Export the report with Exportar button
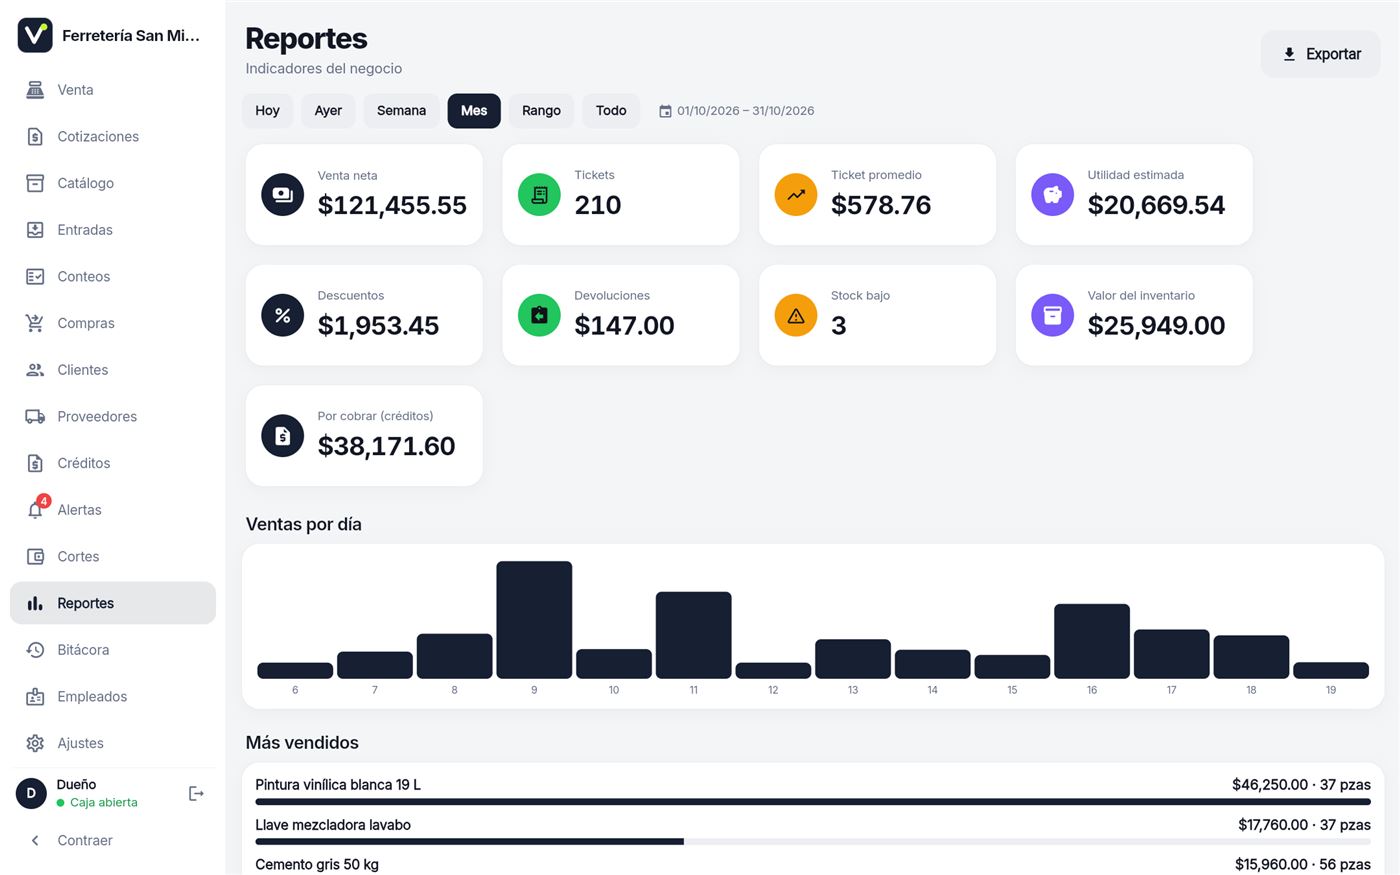The image size is (1400, 875). click(x=1321, y=54)
